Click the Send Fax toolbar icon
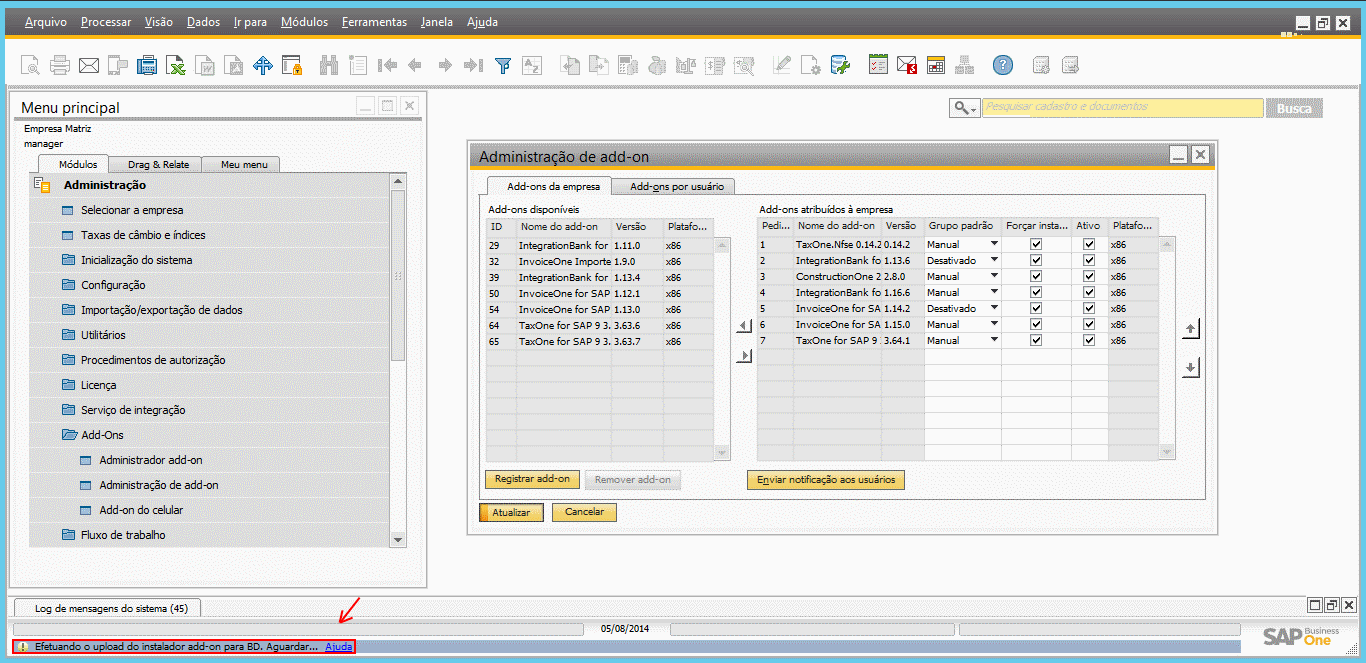The image size is (1366, 663). coord(147,66)
